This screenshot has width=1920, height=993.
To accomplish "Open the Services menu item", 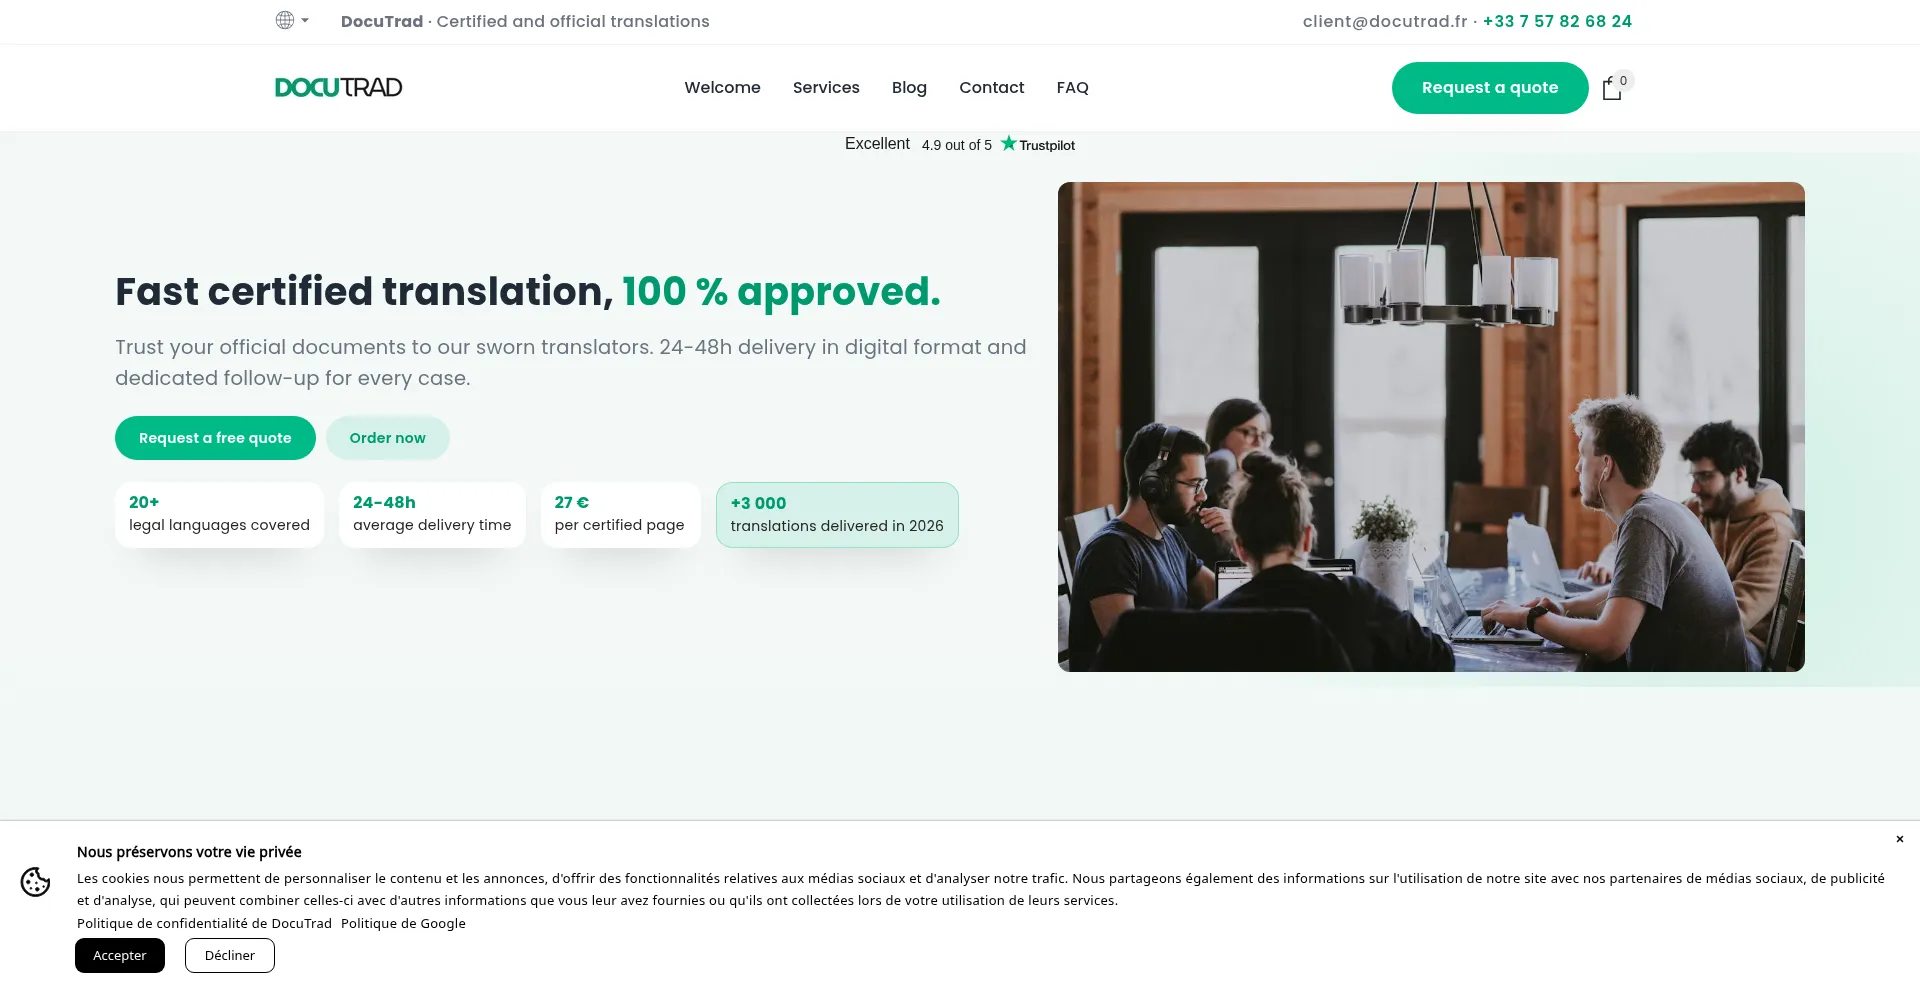I will click(x=826, y=87).
